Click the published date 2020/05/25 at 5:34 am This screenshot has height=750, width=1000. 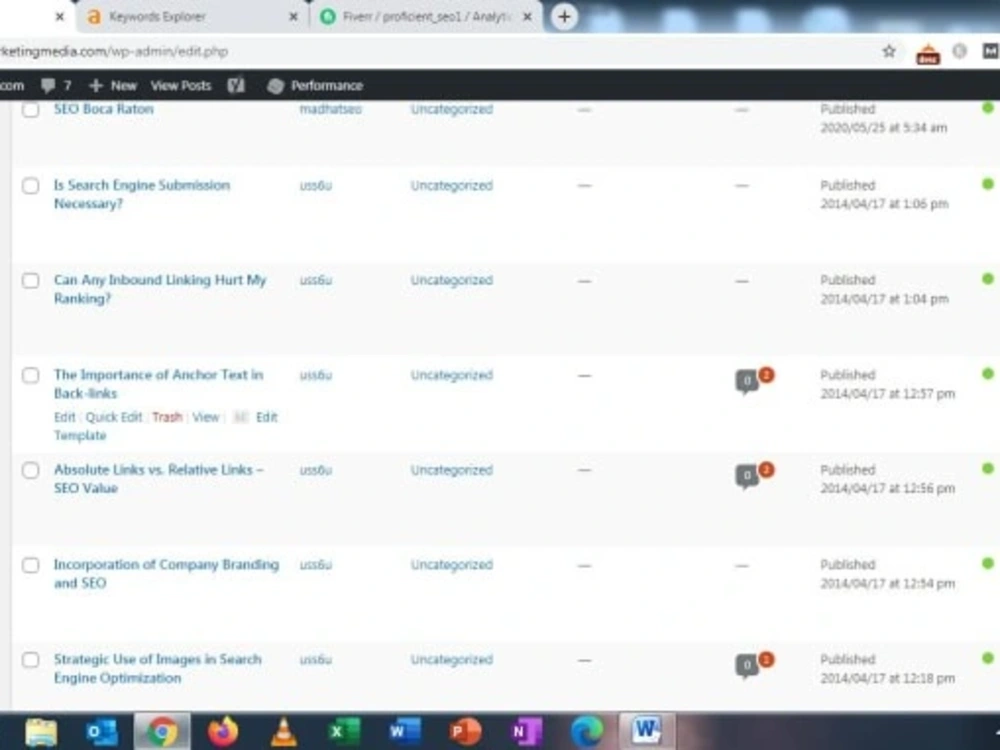point(883,128)
